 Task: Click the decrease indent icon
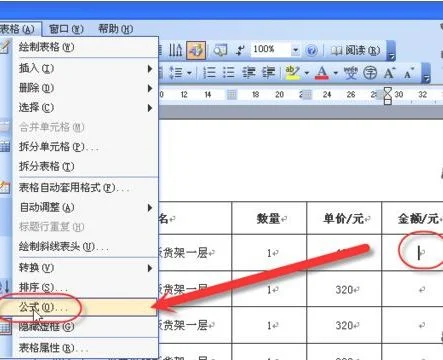click(x=249, y=72)
